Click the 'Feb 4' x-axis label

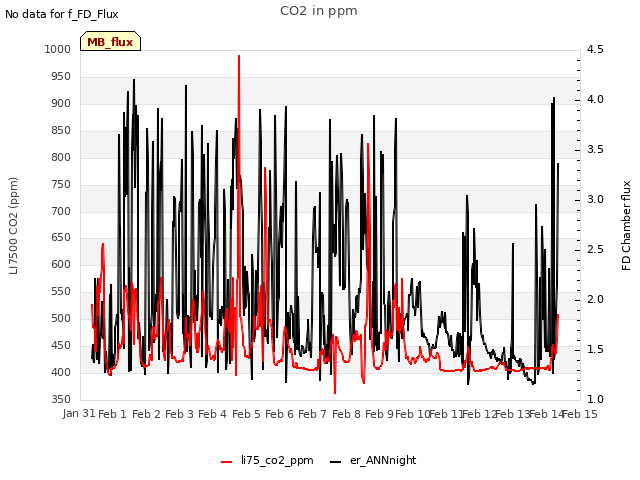212,414
